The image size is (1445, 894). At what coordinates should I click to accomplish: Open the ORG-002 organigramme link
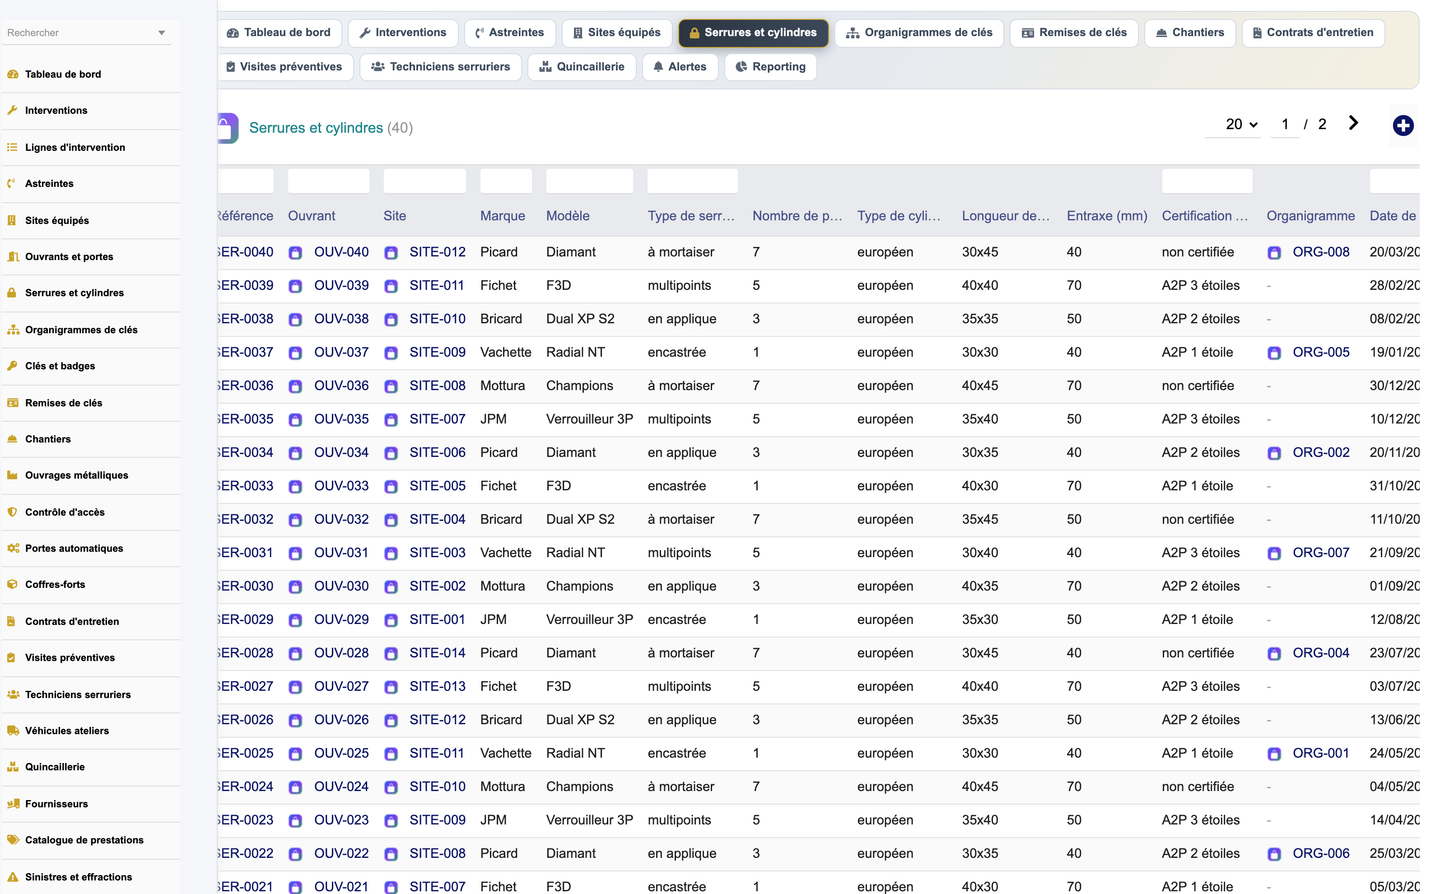(1321, 452)
